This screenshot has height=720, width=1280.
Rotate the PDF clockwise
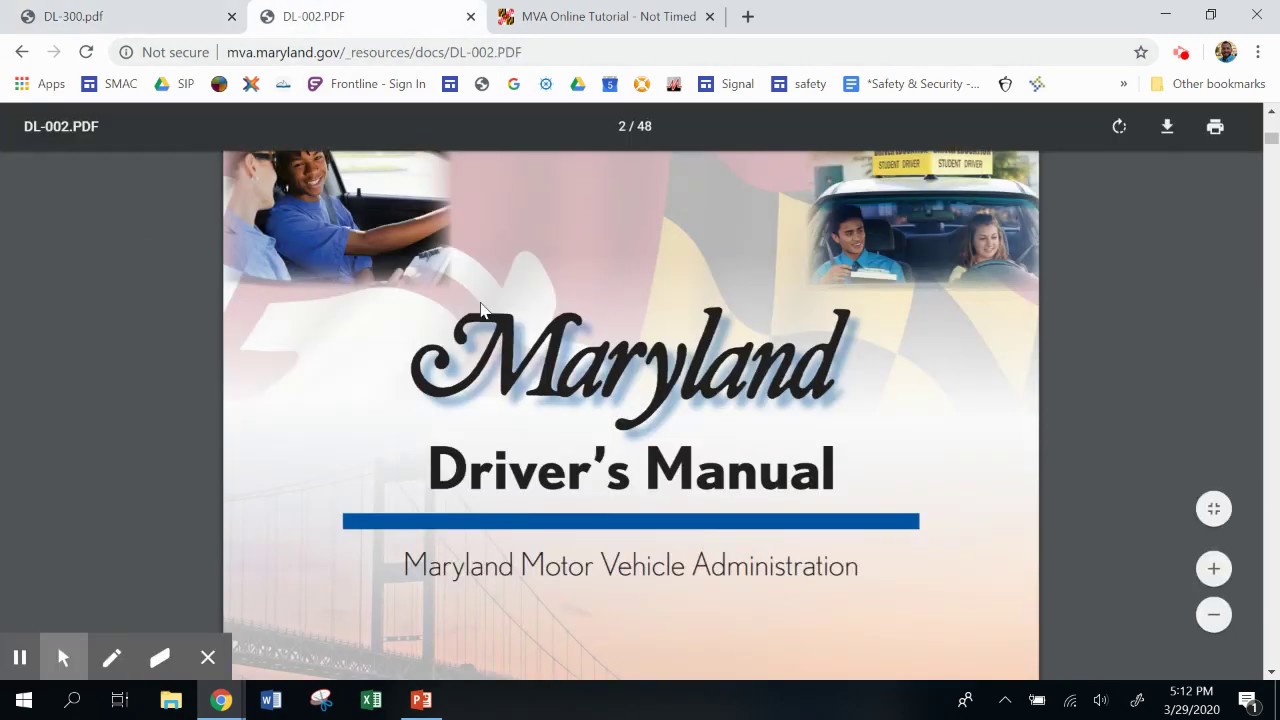point(1119,126)
